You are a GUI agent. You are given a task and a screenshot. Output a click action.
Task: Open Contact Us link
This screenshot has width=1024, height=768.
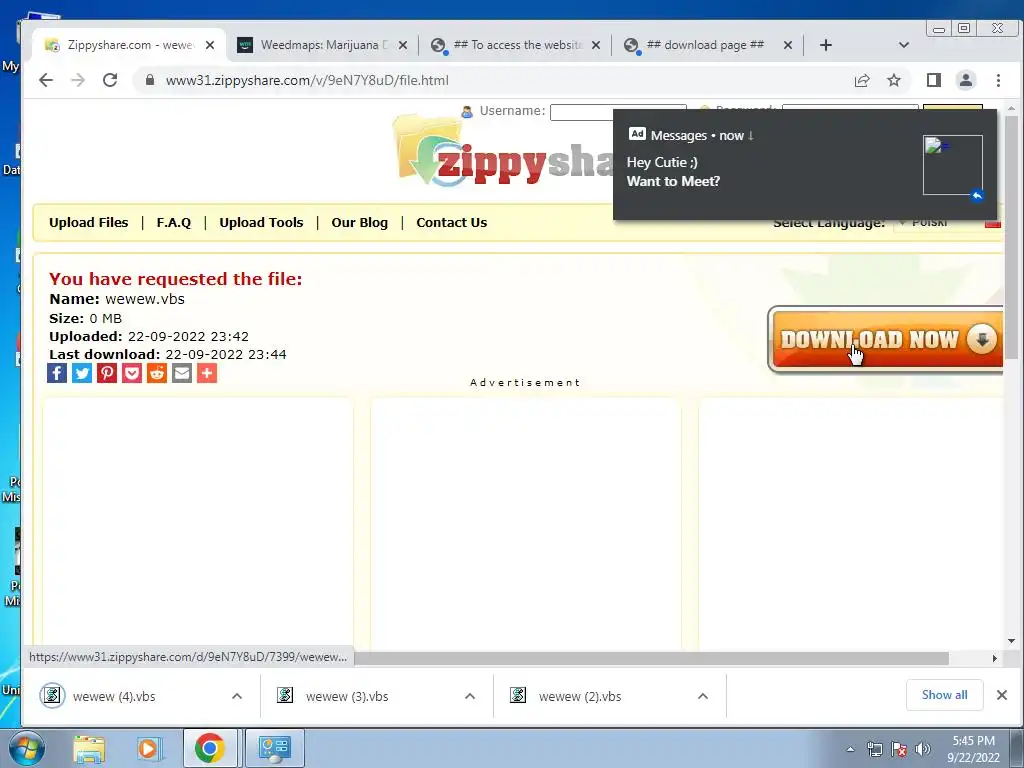452,223
